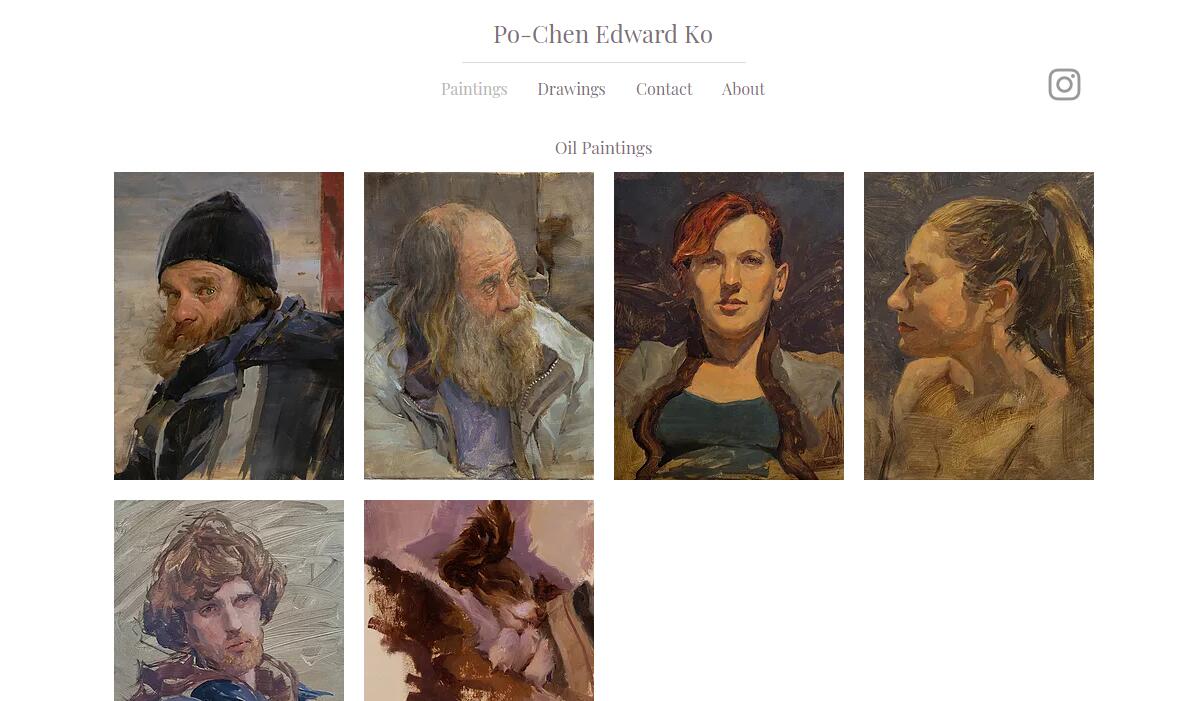Viewport: 1193px width, 701px height.
Task: Open the red-haired woman with braids portrait
Action: coord(729,326)
